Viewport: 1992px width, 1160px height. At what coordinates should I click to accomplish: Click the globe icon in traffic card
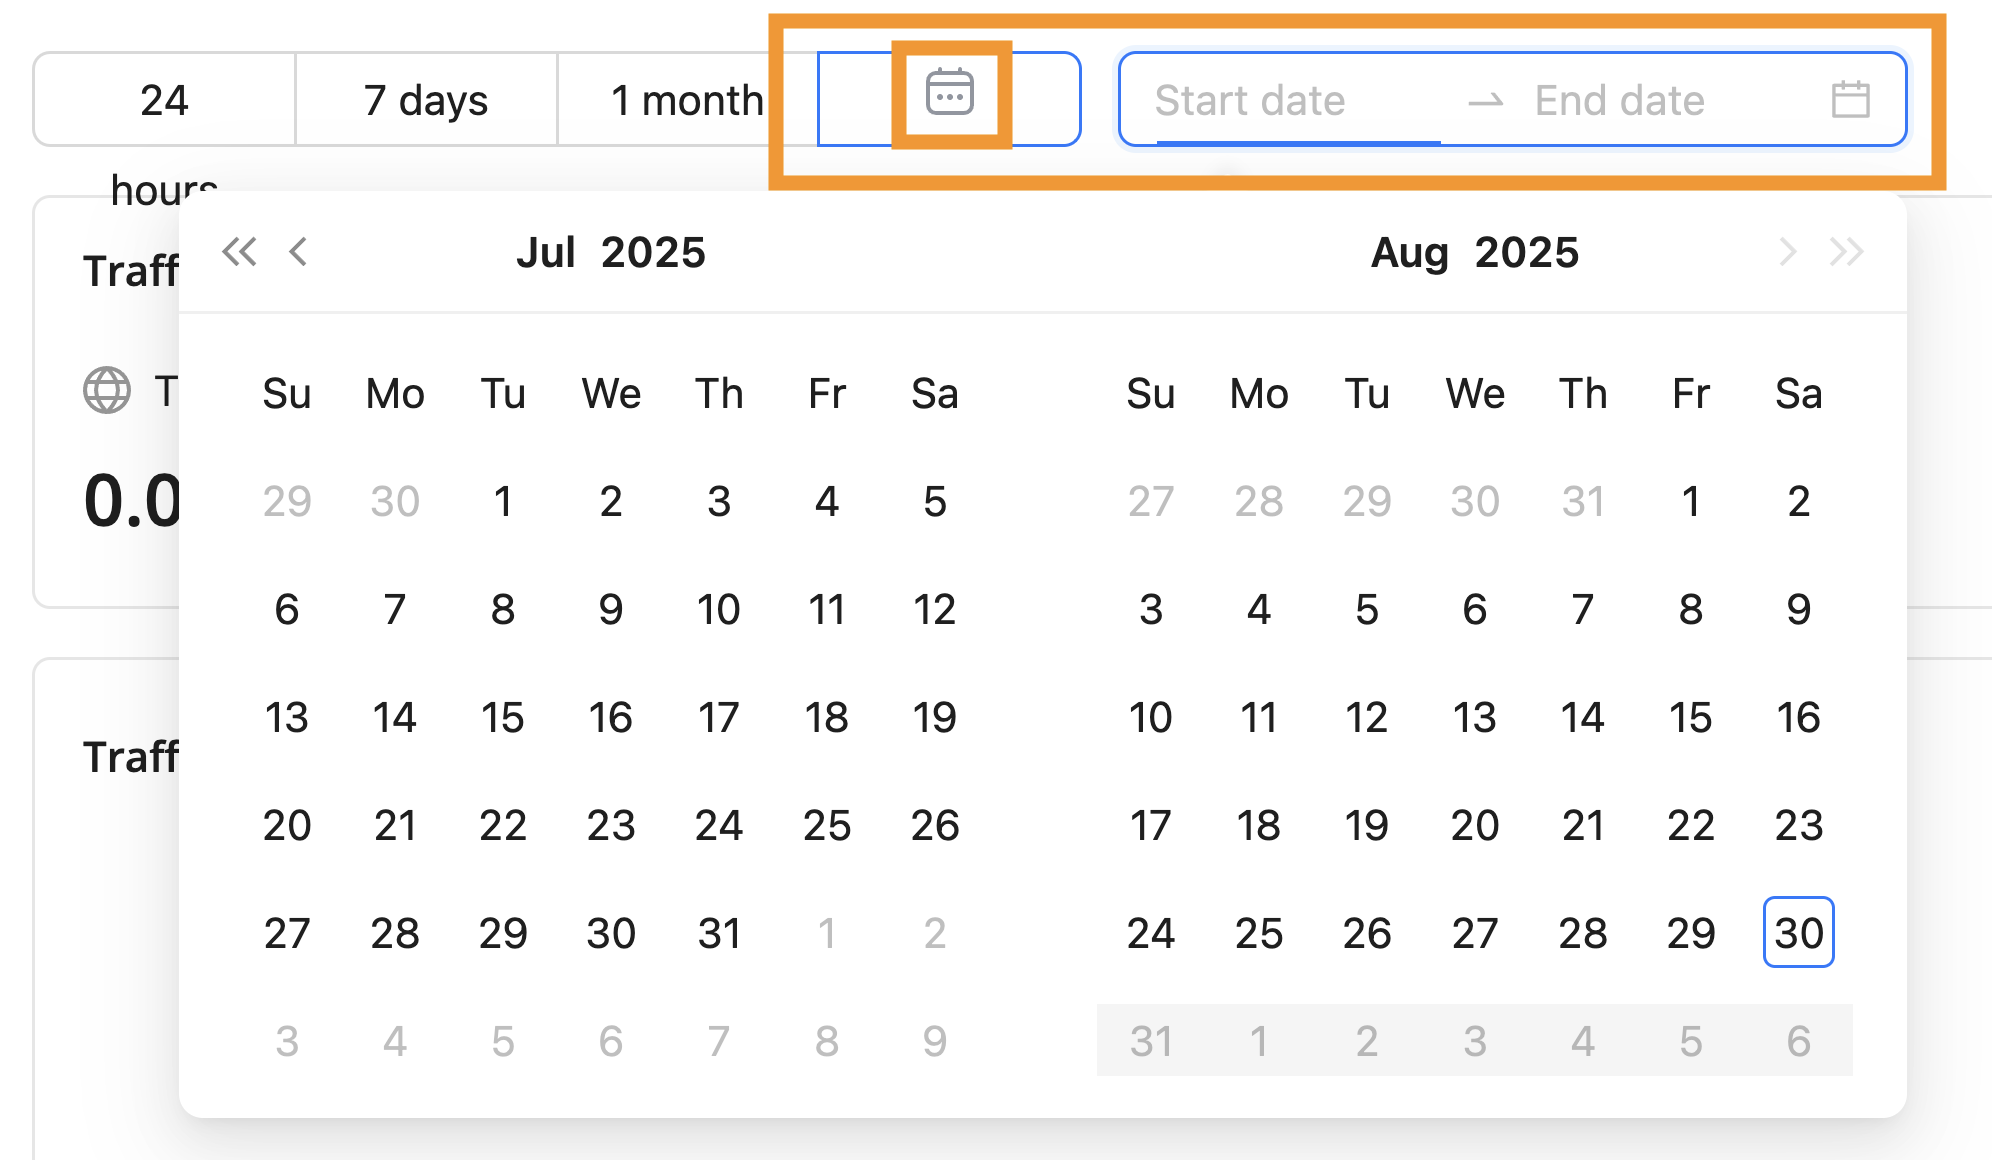pyautogui.click(x=107, y=390)
